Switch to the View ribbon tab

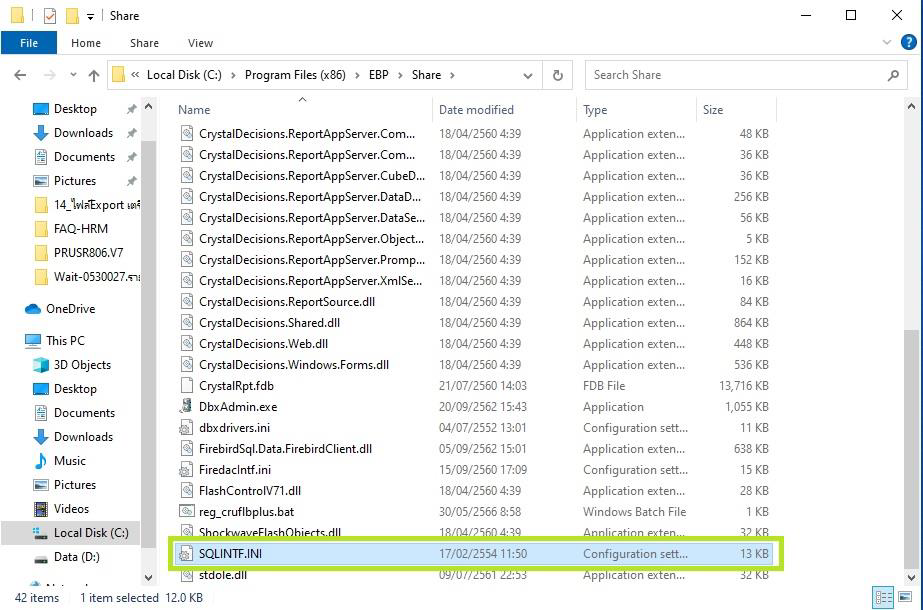(200, 43)
